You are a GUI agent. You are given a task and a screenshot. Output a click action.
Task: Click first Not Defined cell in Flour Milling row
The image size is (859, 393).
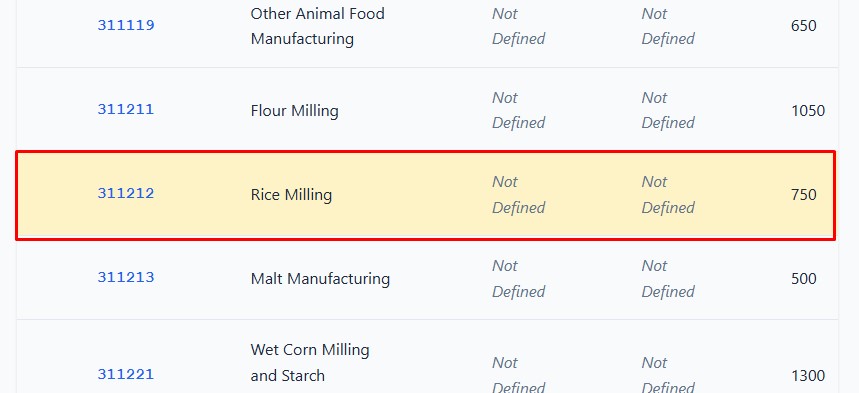[518, 110]
